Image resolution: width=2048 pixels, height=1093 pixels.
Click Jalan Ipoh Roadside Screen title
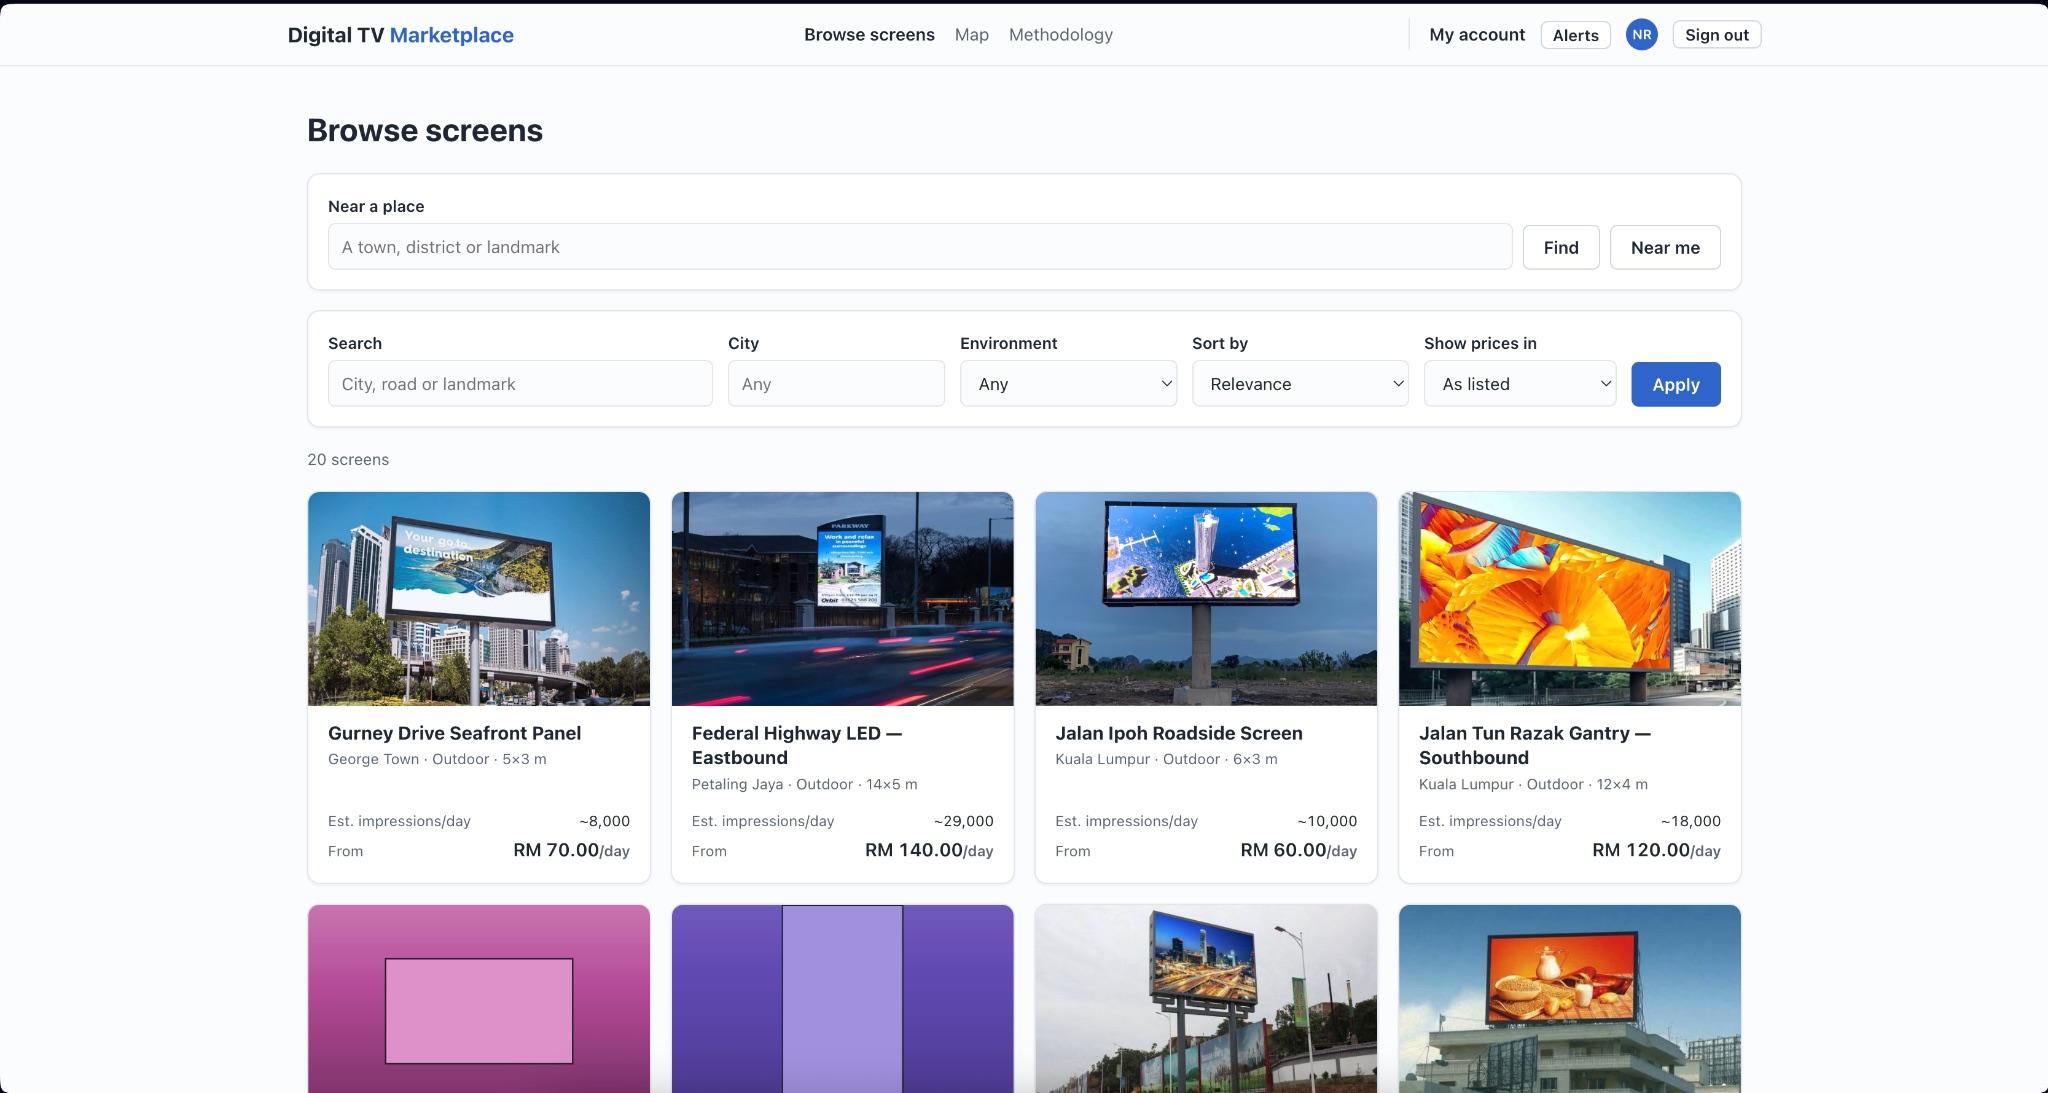point(1179,733)
